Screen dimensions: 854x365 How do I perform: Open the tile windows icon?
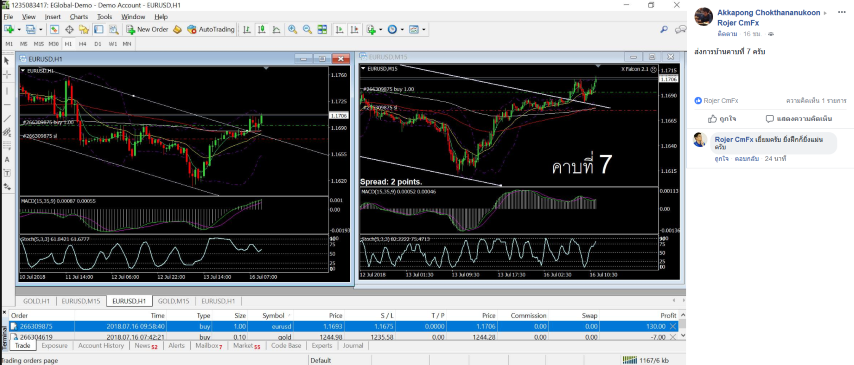coord(322,29)
